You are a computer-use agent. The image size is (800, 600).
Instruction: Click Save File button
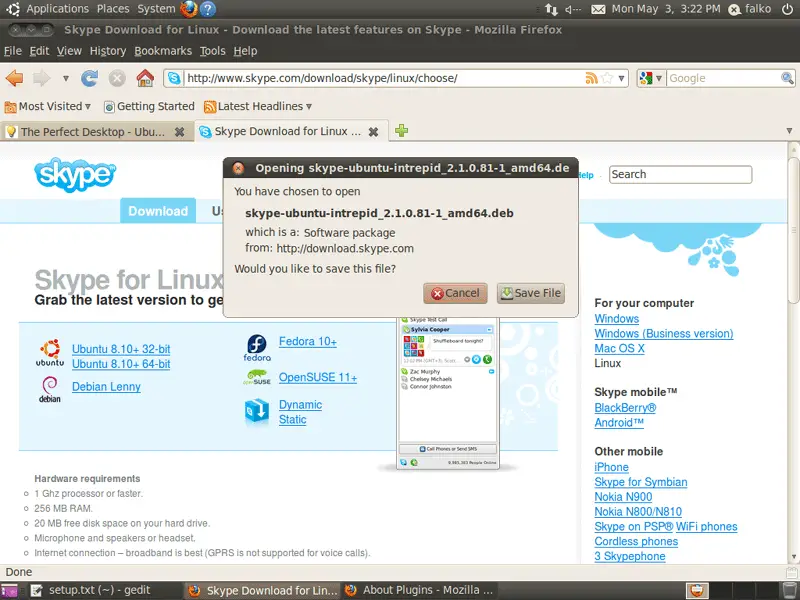(x=531, y=293)
